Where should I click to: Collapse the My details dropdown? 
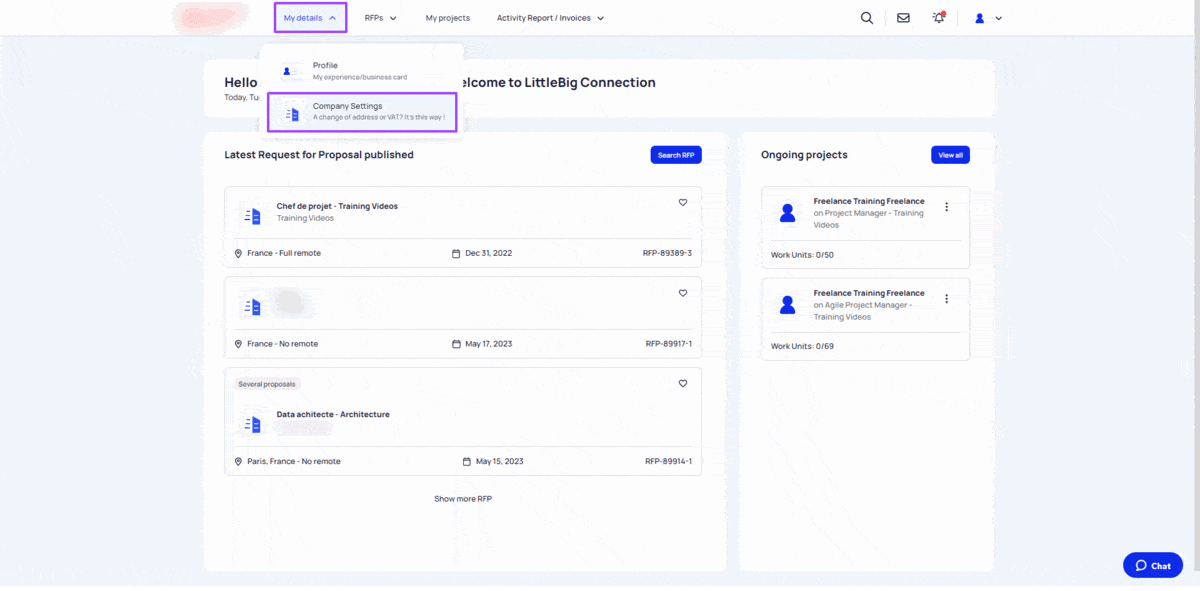click(x=310, y=17)
